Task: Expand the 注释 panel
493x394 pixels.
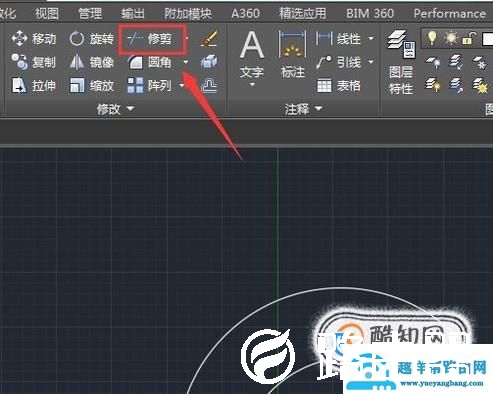Action: [303, 108]
